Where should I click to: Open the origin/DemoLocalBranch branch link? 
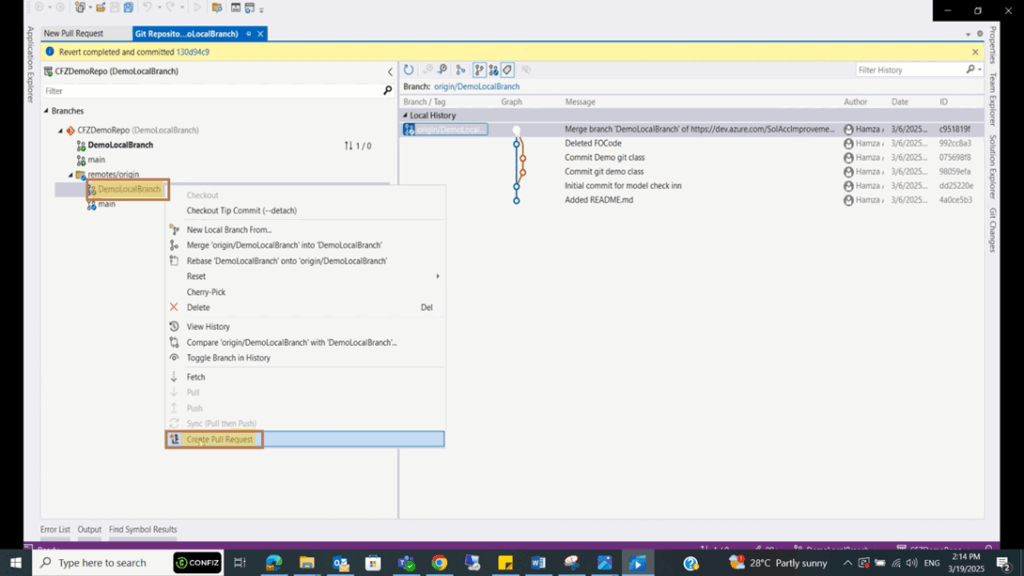point(477,86)
